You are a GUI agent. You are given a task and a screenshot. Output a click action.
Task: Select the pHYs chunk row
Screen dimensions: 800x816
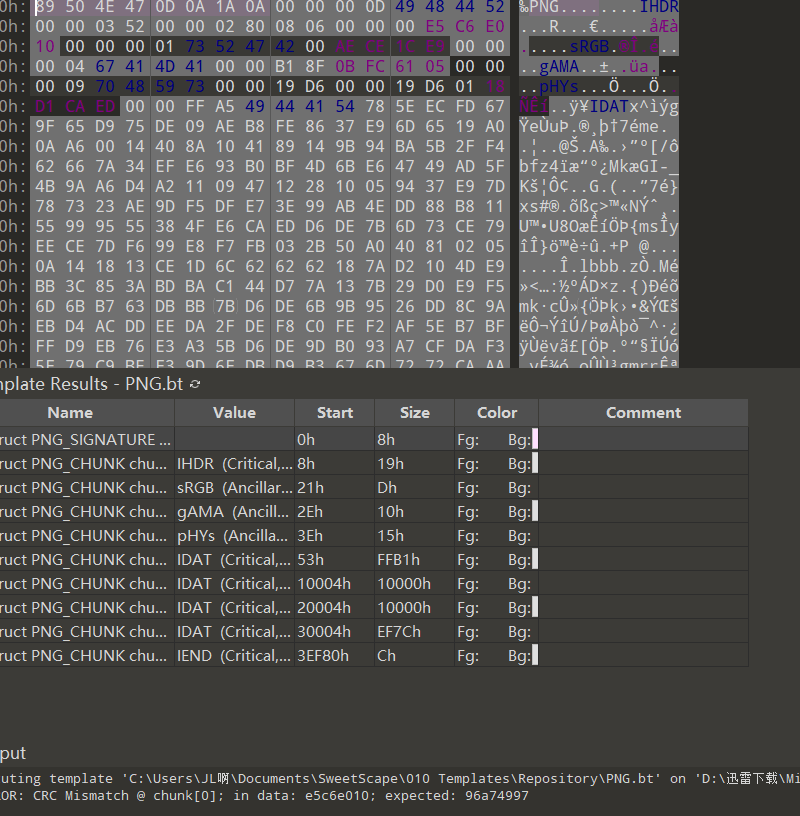point(85,535)
